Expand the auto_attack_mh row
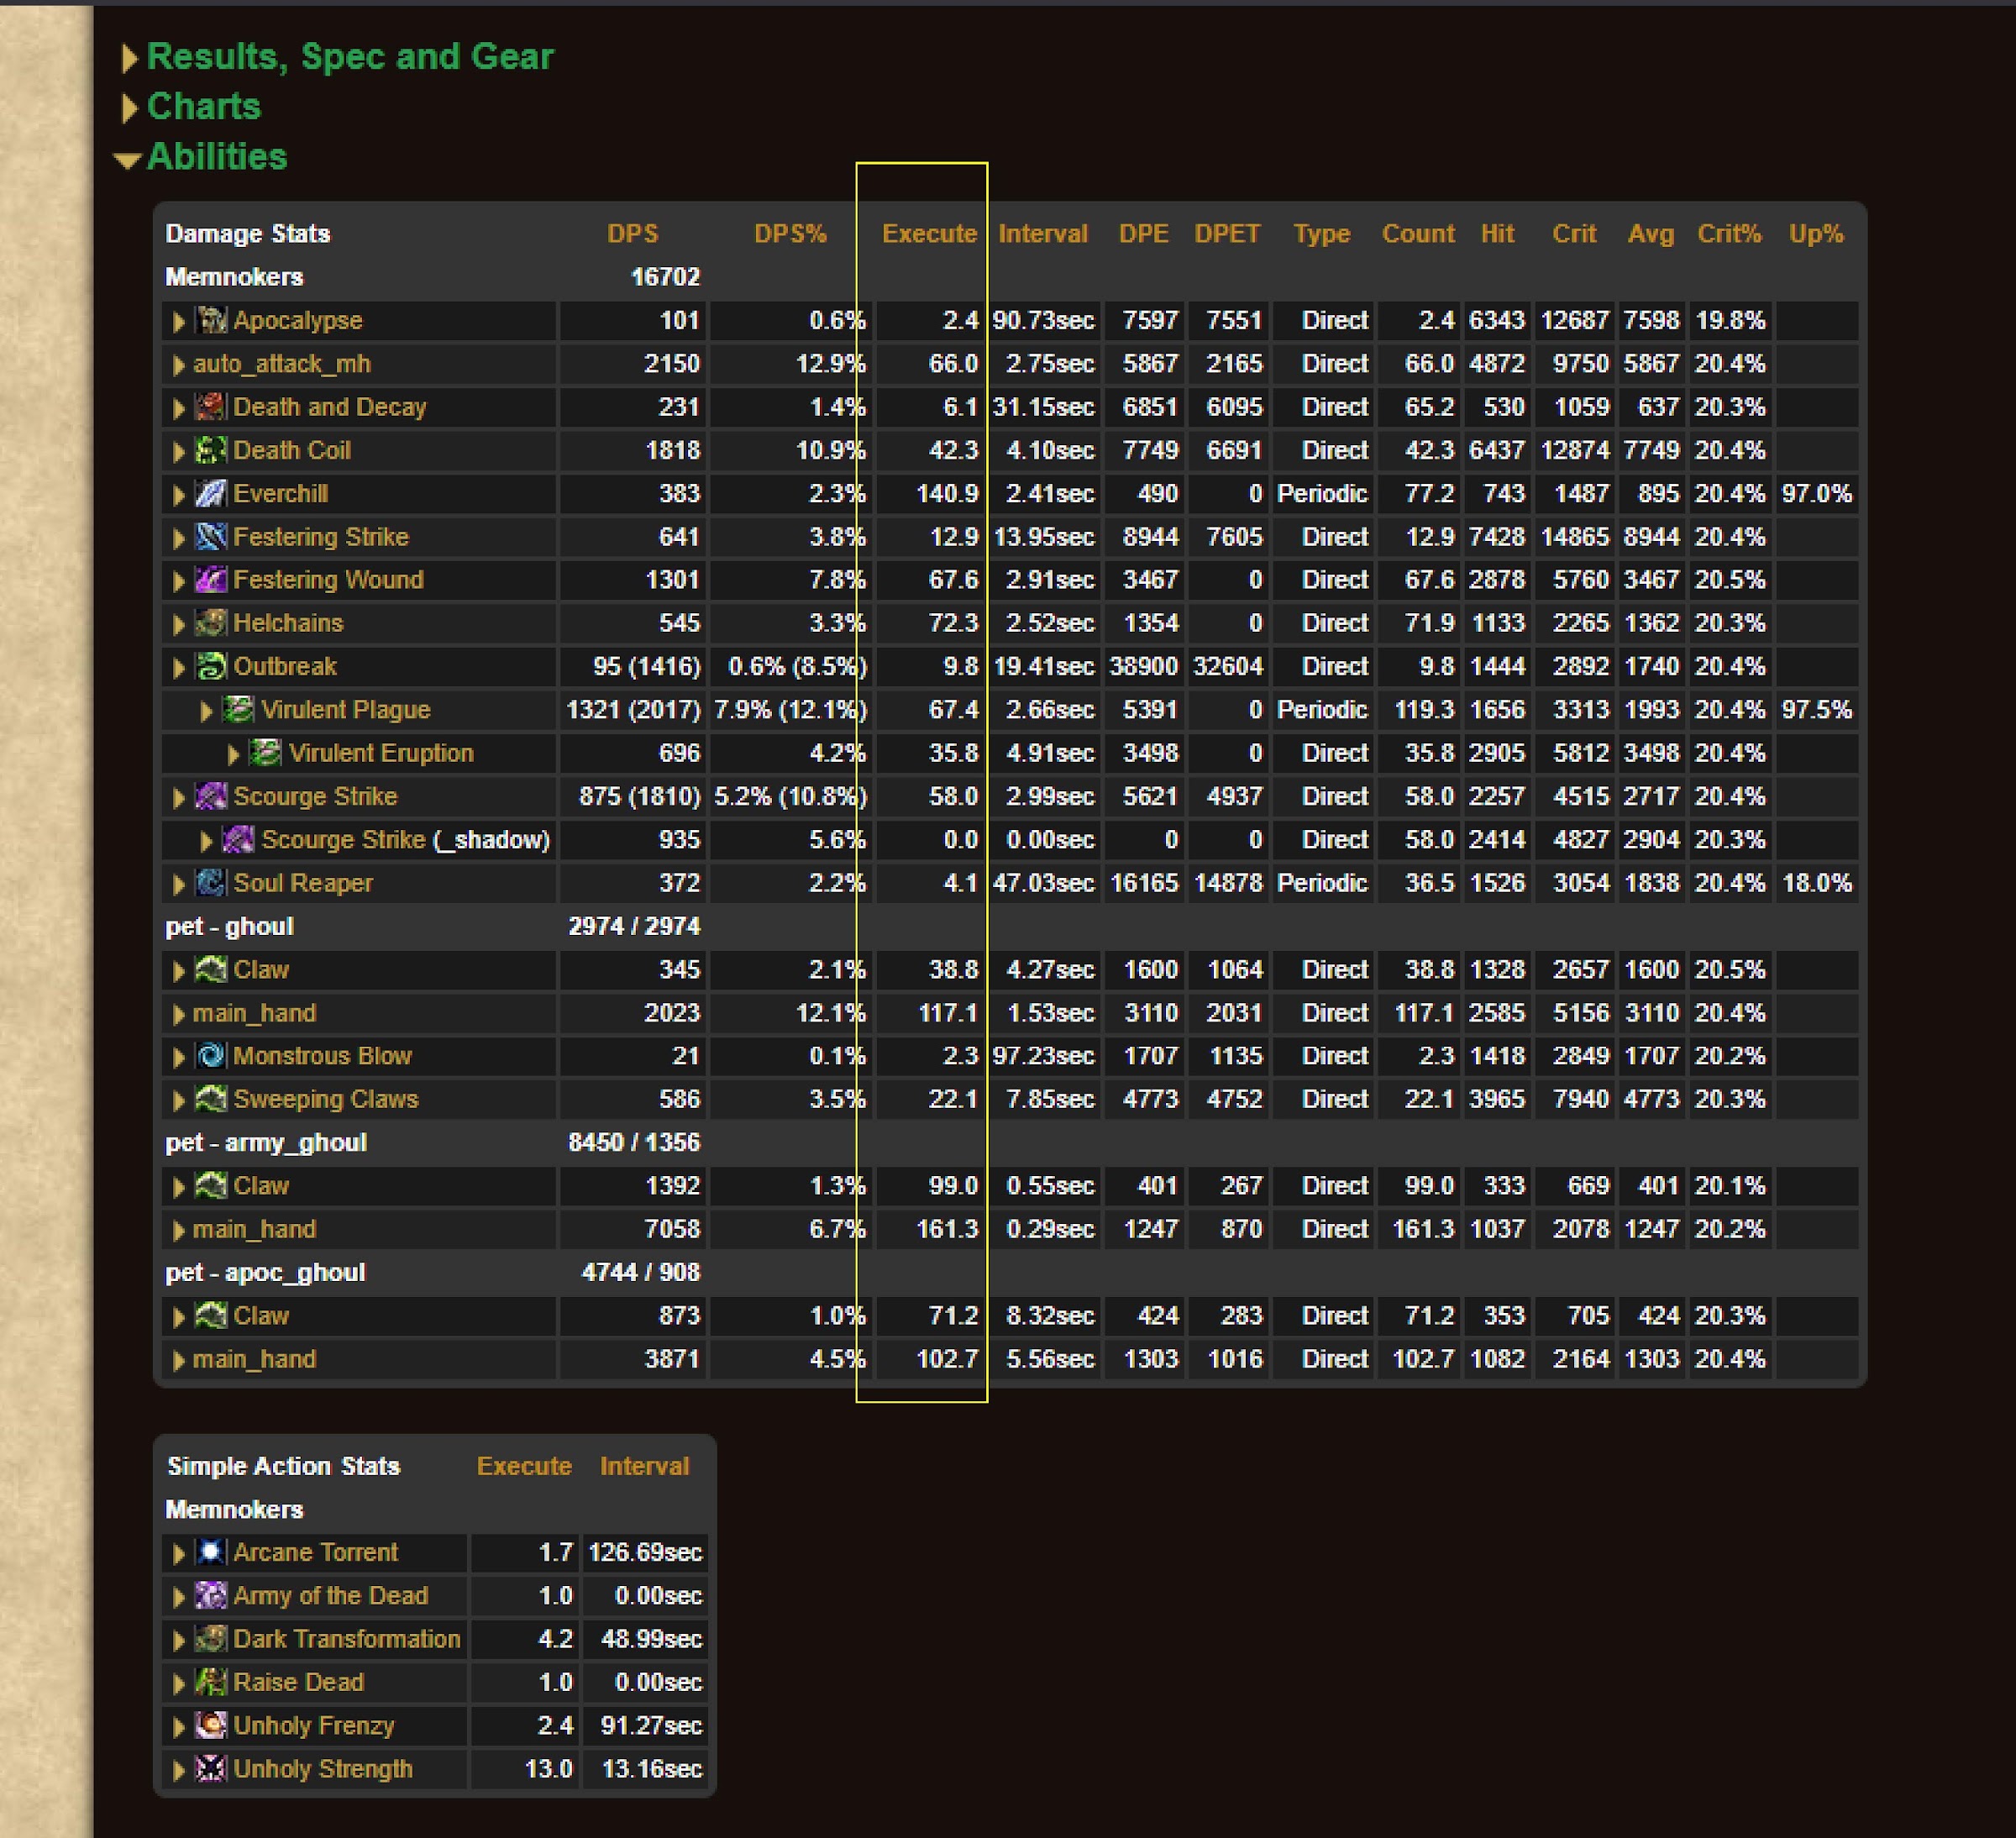The image size is (2016, 1838). [x=179, y=364]
